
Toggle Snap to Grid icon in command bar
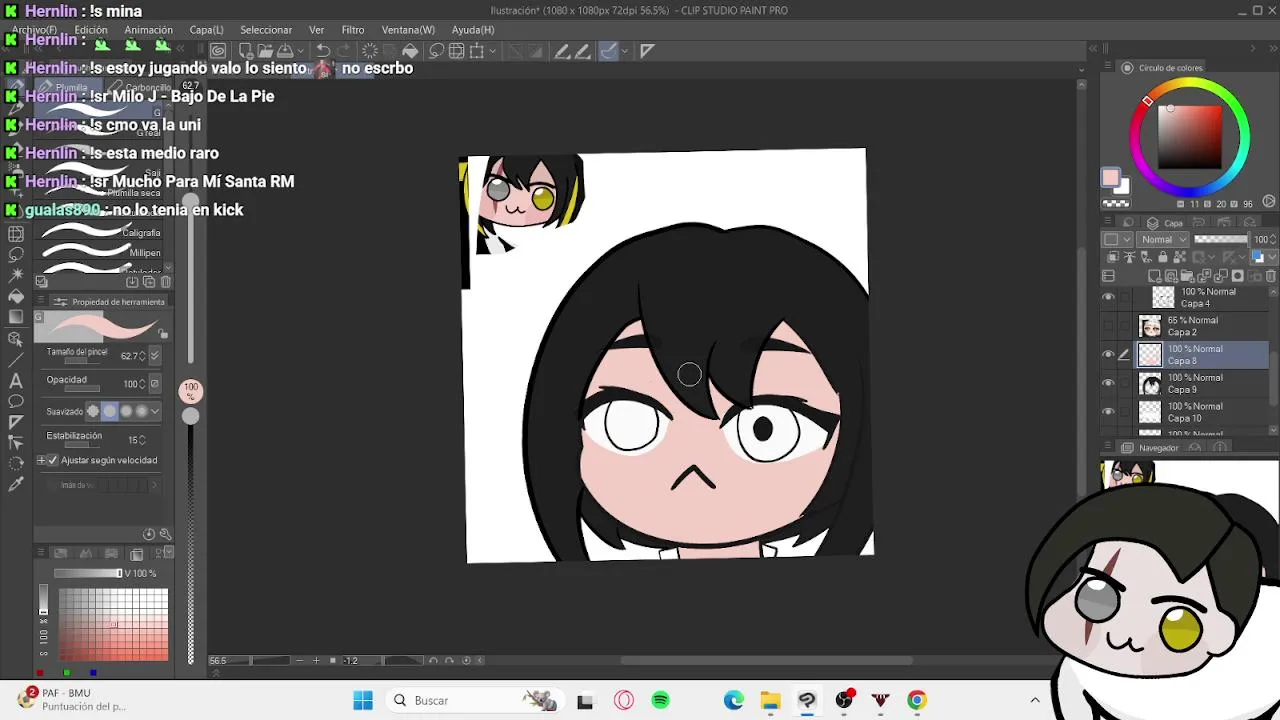pyautogui.click(x=456, y=51)
